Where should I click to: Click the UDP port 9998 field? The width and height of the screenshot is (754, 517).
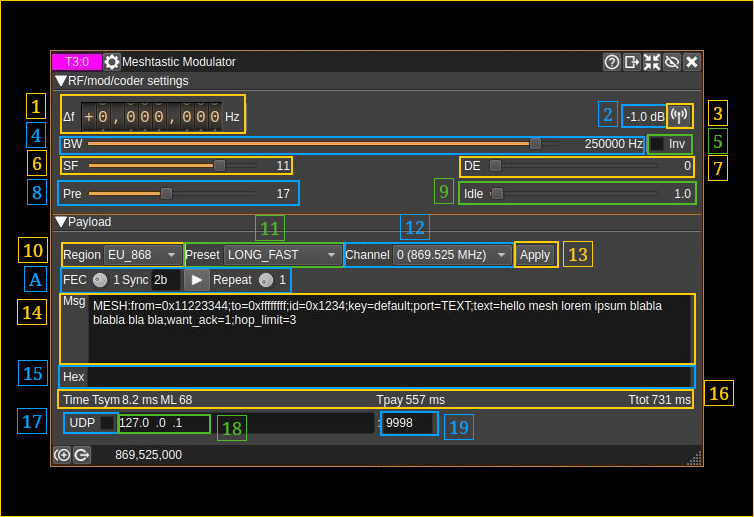point(408,424)
